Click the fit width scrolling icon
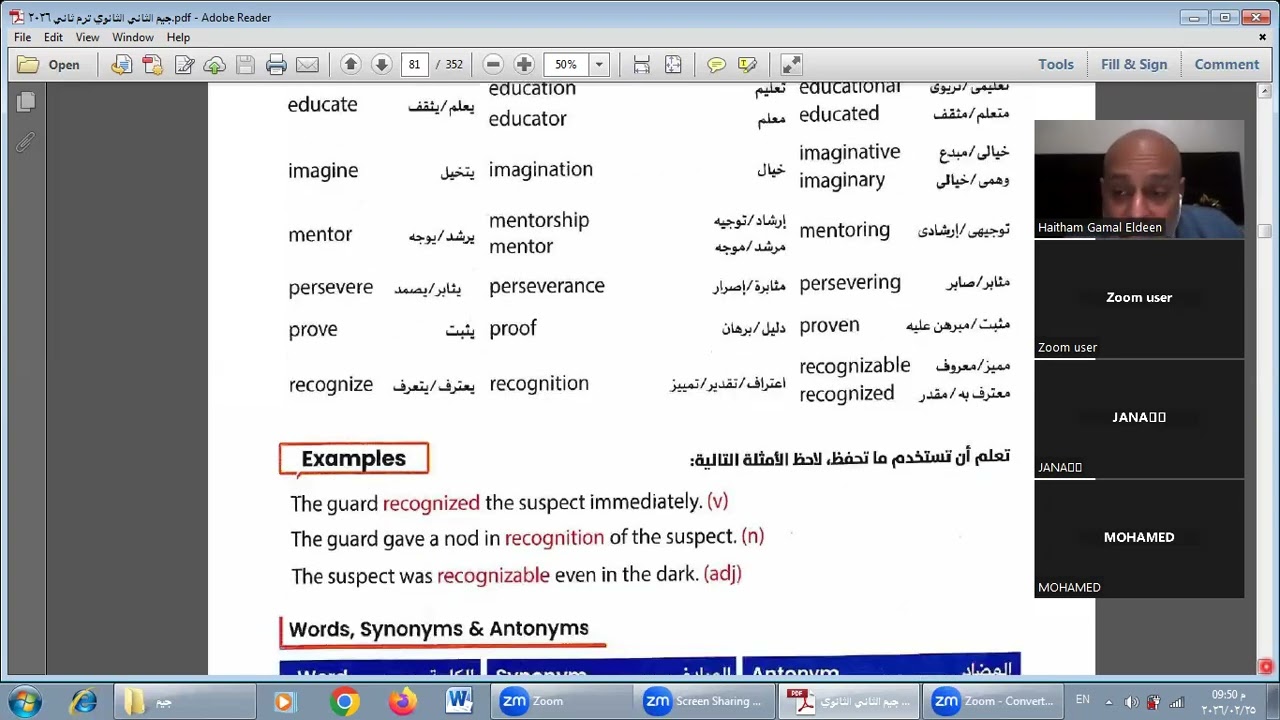This screenshot has width=1280, height=720. [642, 65]
